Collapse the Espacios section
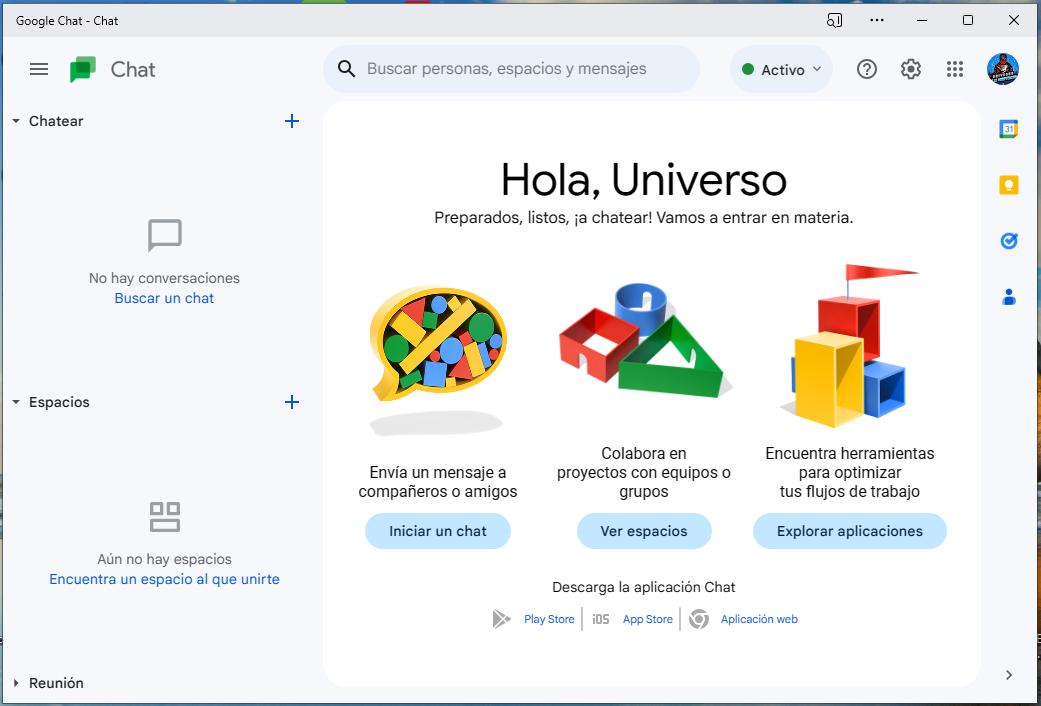The width and height of the screenshot is (1041, 706). coord(16,402)
